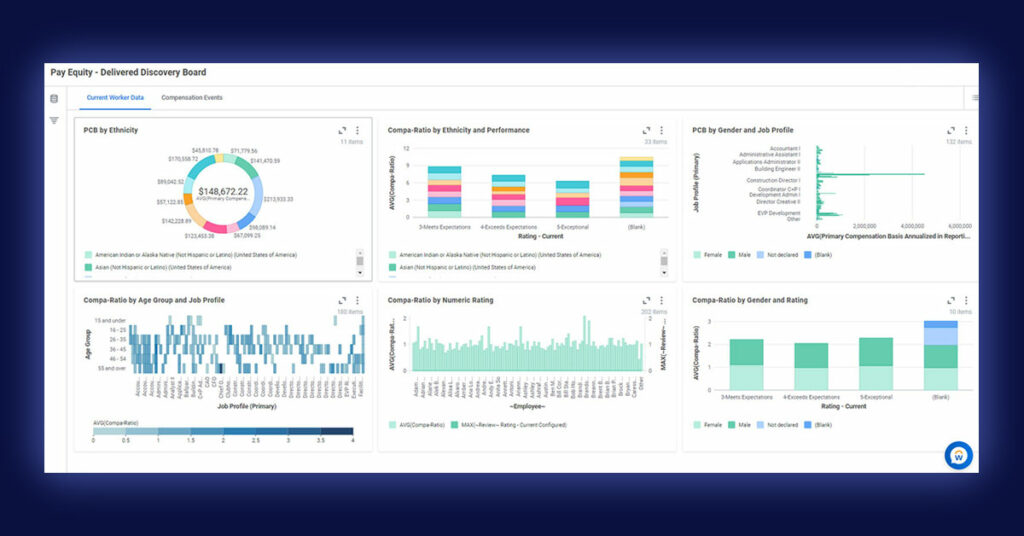Expand Compa-Ratio by Age Group and Job Profile

click(x=342, y=300)
